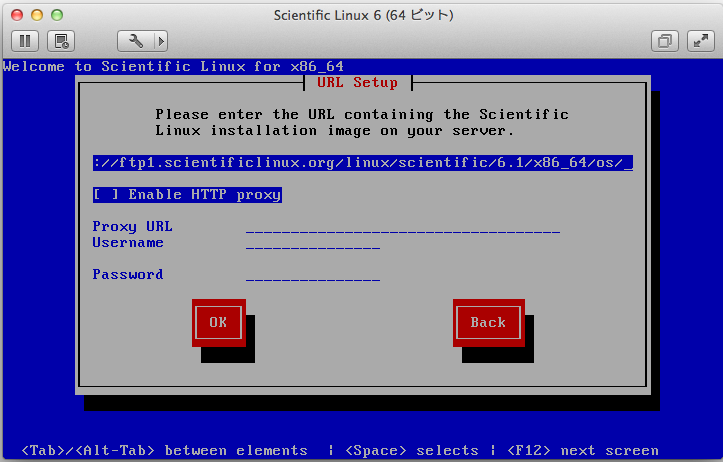Select '<Space> selects' hint text
This screenshot has width=723, height=462.
(412, 450)
